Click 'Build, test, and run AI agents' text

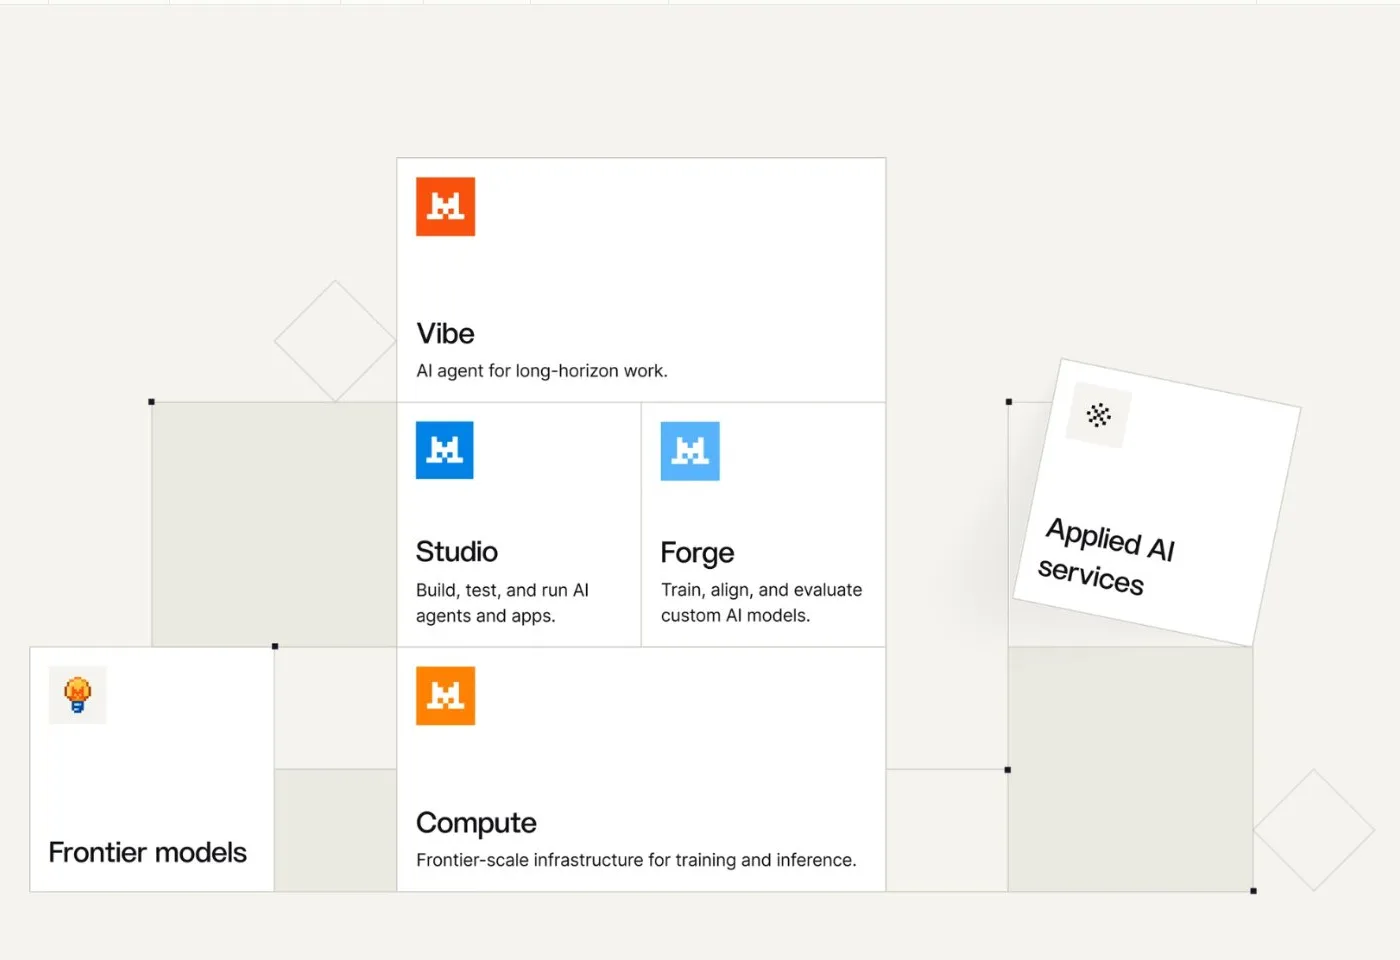pos(502,603)
